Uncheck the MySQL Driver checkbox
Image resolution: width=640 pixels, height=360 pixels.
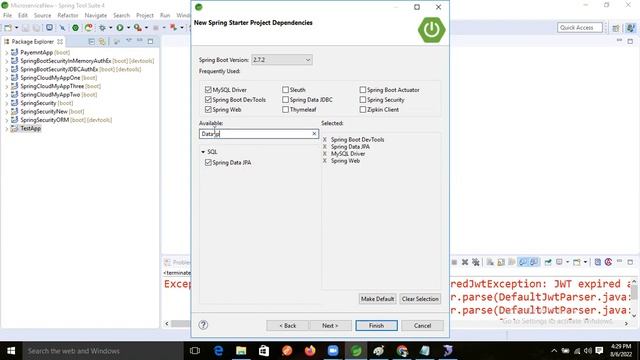tap(208, 90)
